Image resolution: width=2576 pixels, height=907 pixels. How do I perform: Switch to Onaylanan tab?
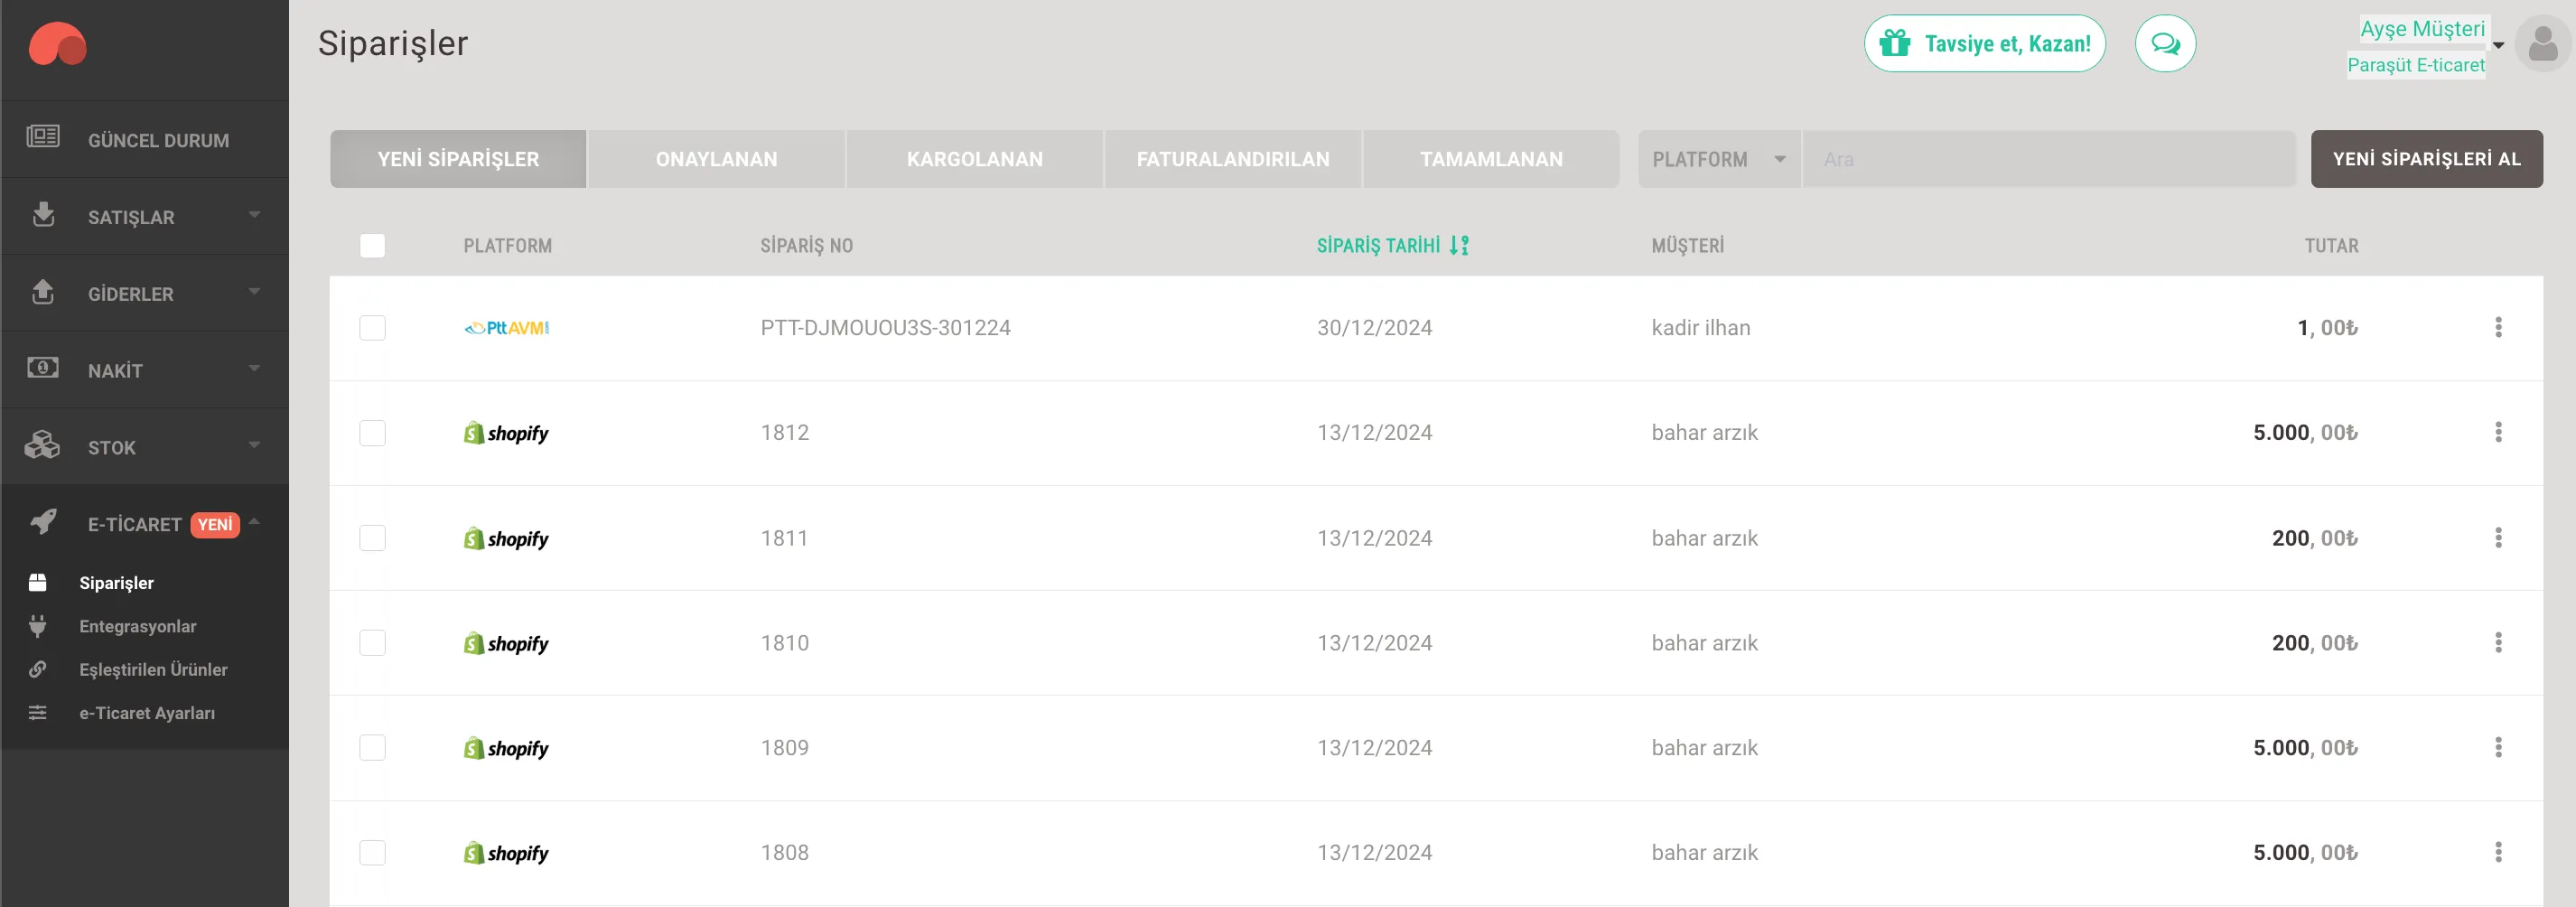[x=716, y=159]
